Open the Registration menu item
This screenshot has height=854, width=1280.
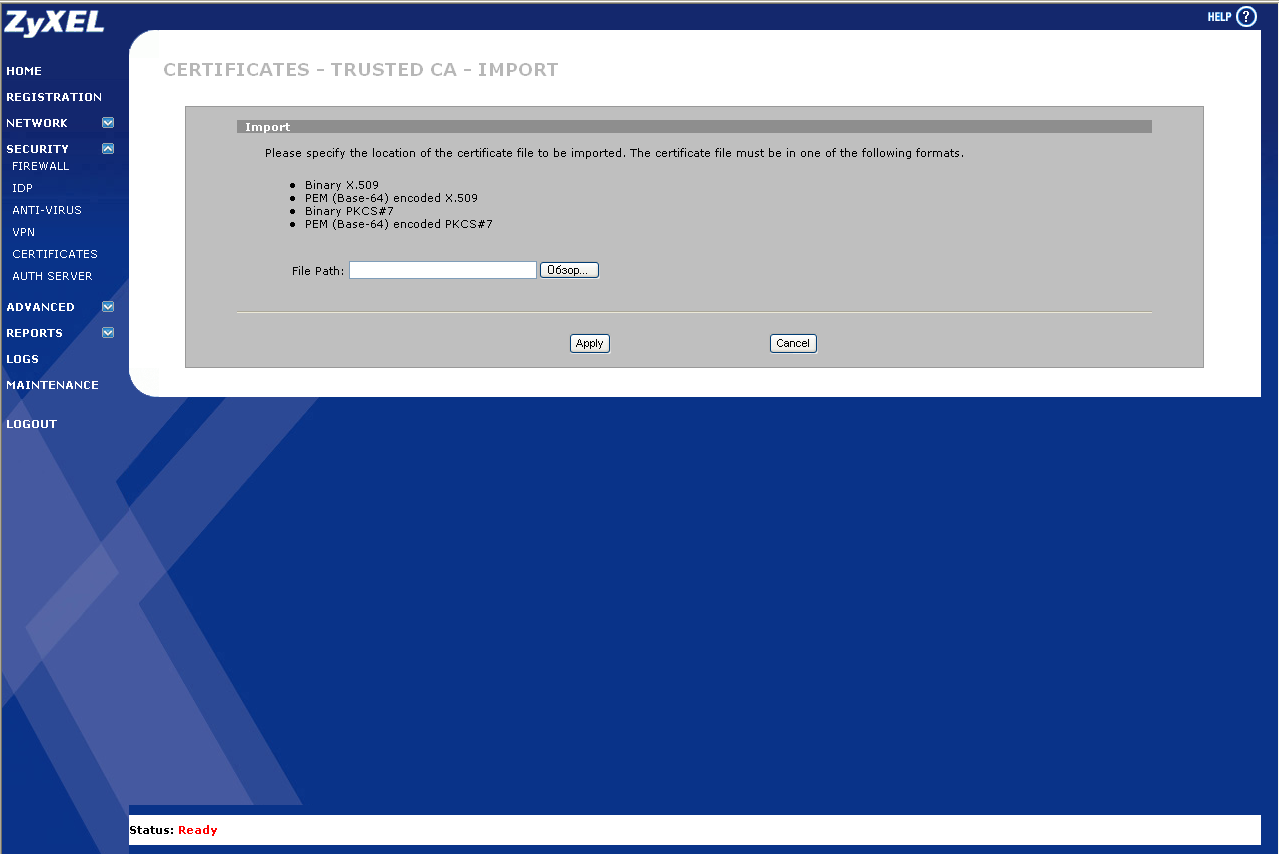pos(54,97)
